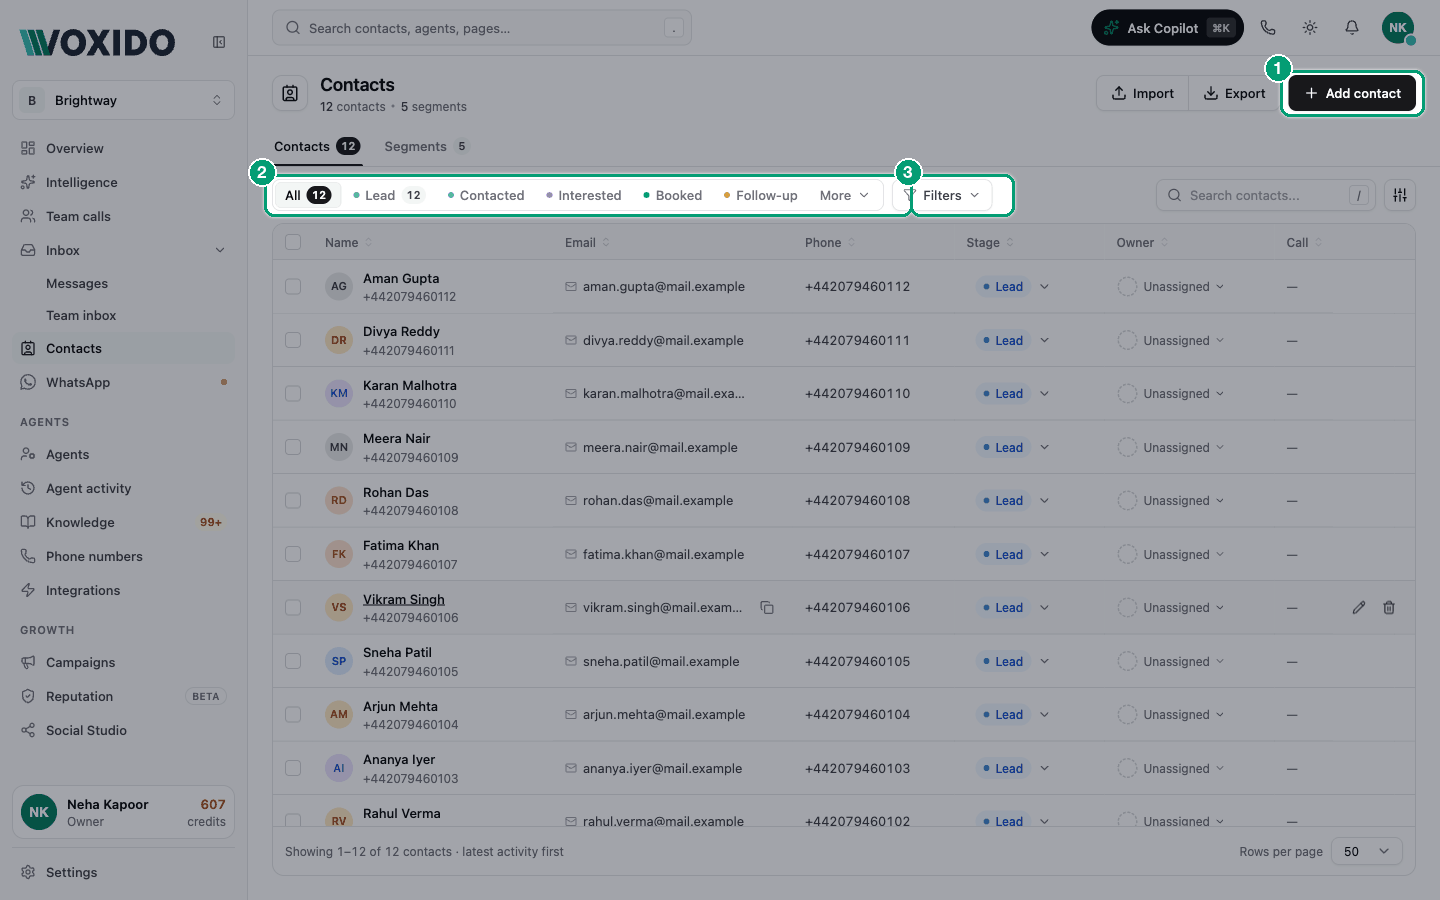The width and height of the screenshot is (1440, 900).
Task: Go to WhatsApp in sidebar
Action: 124,382
